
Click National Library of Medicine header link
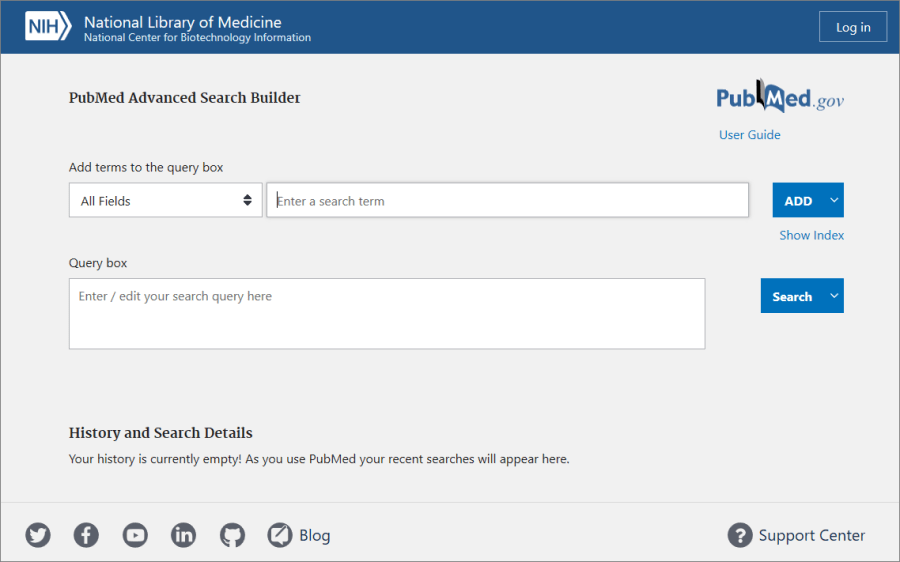(x=183, y=22)
